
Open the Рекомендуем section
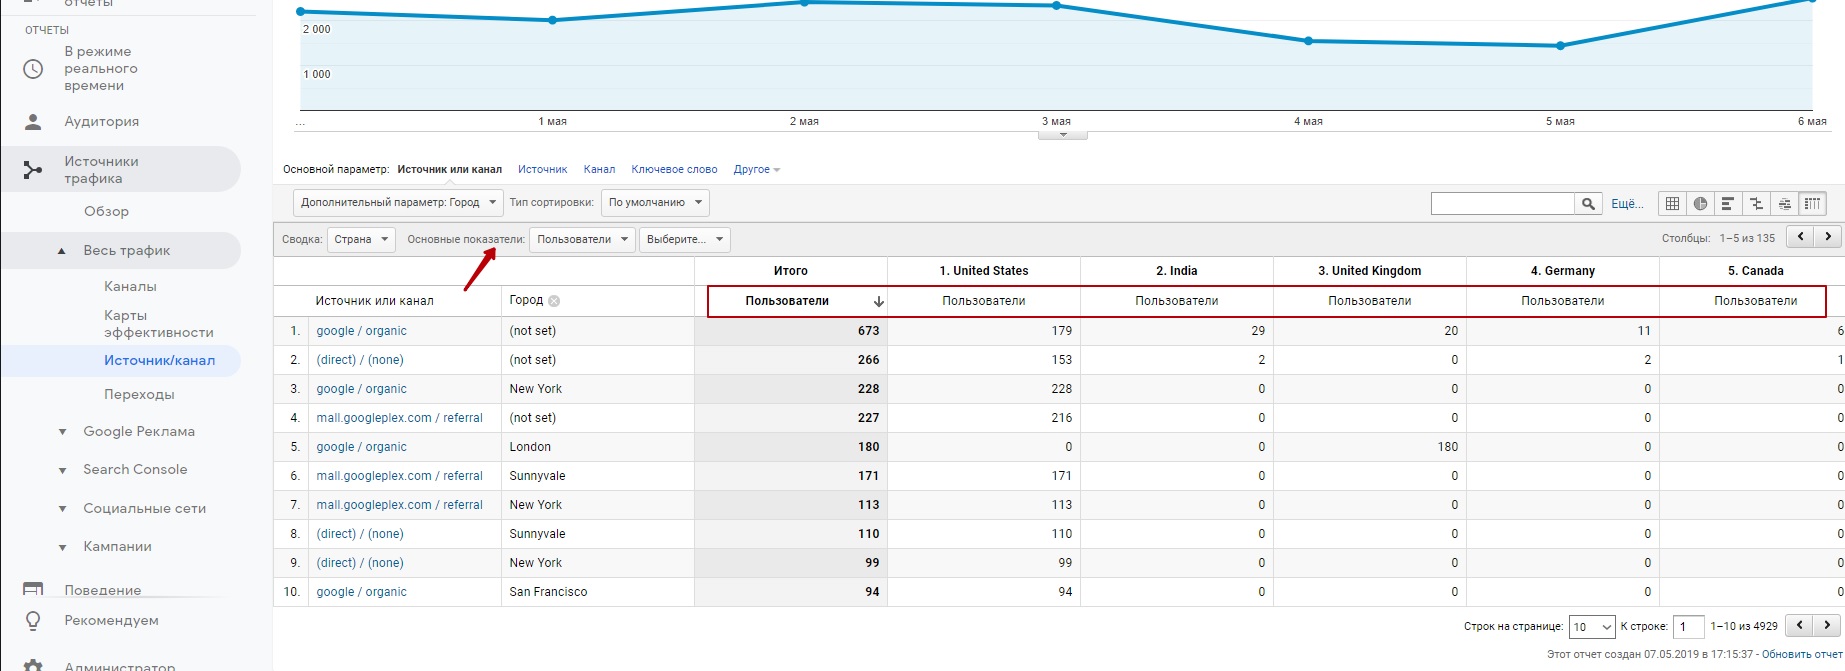click(x=112, y=620)
